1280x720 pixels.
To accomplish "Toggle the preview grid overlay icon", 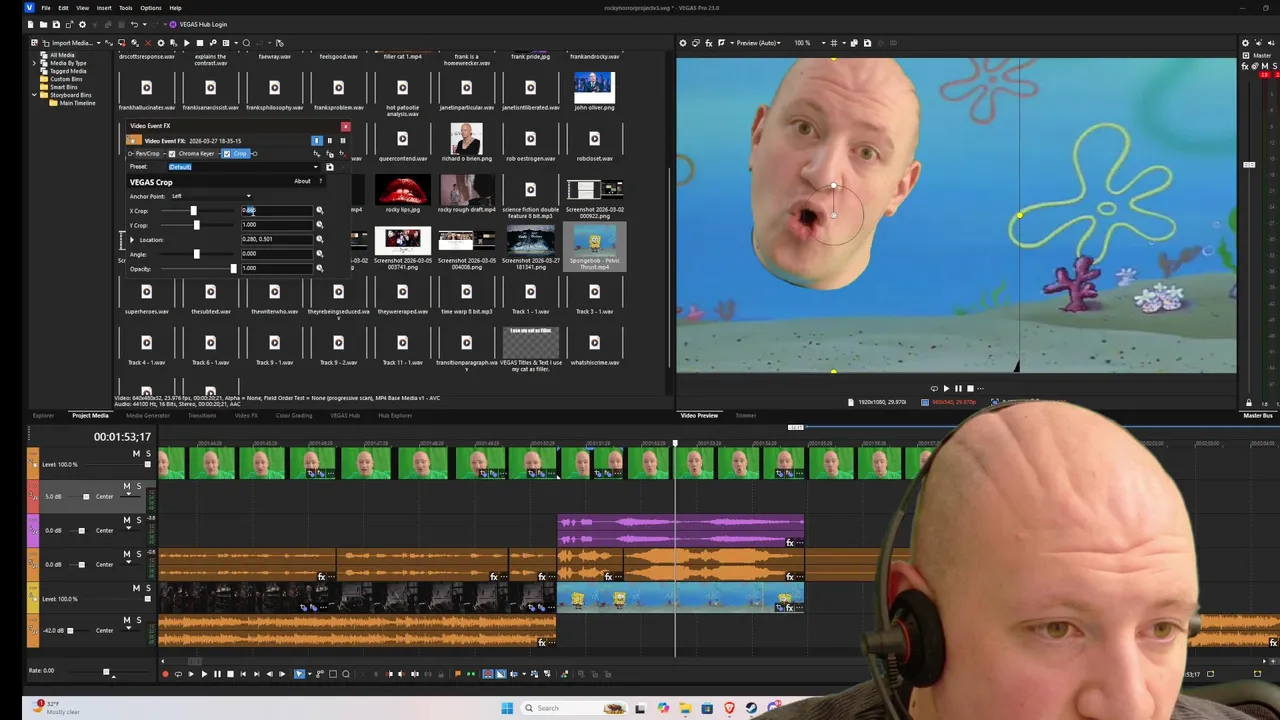I will [x=833, y=43].
